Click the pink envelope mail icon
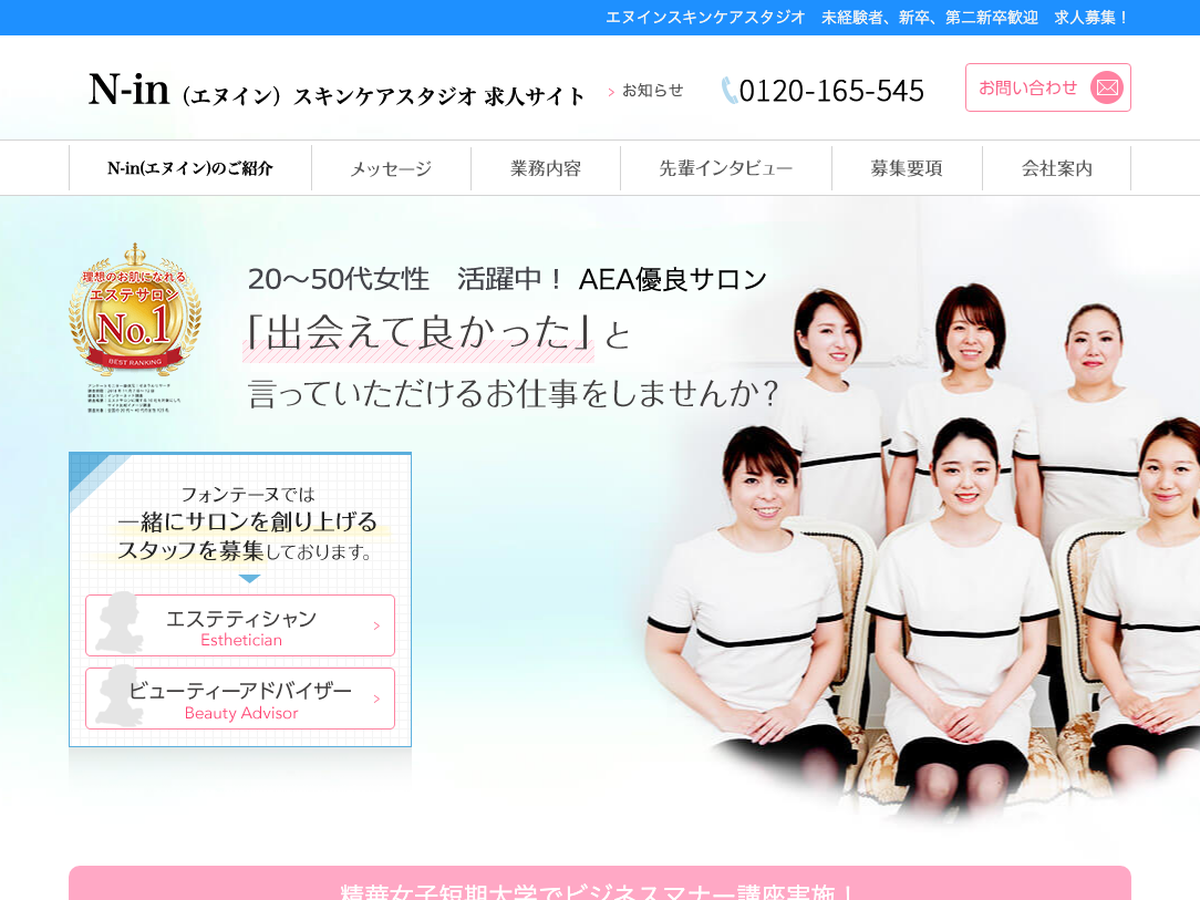 coord(1106,88)
